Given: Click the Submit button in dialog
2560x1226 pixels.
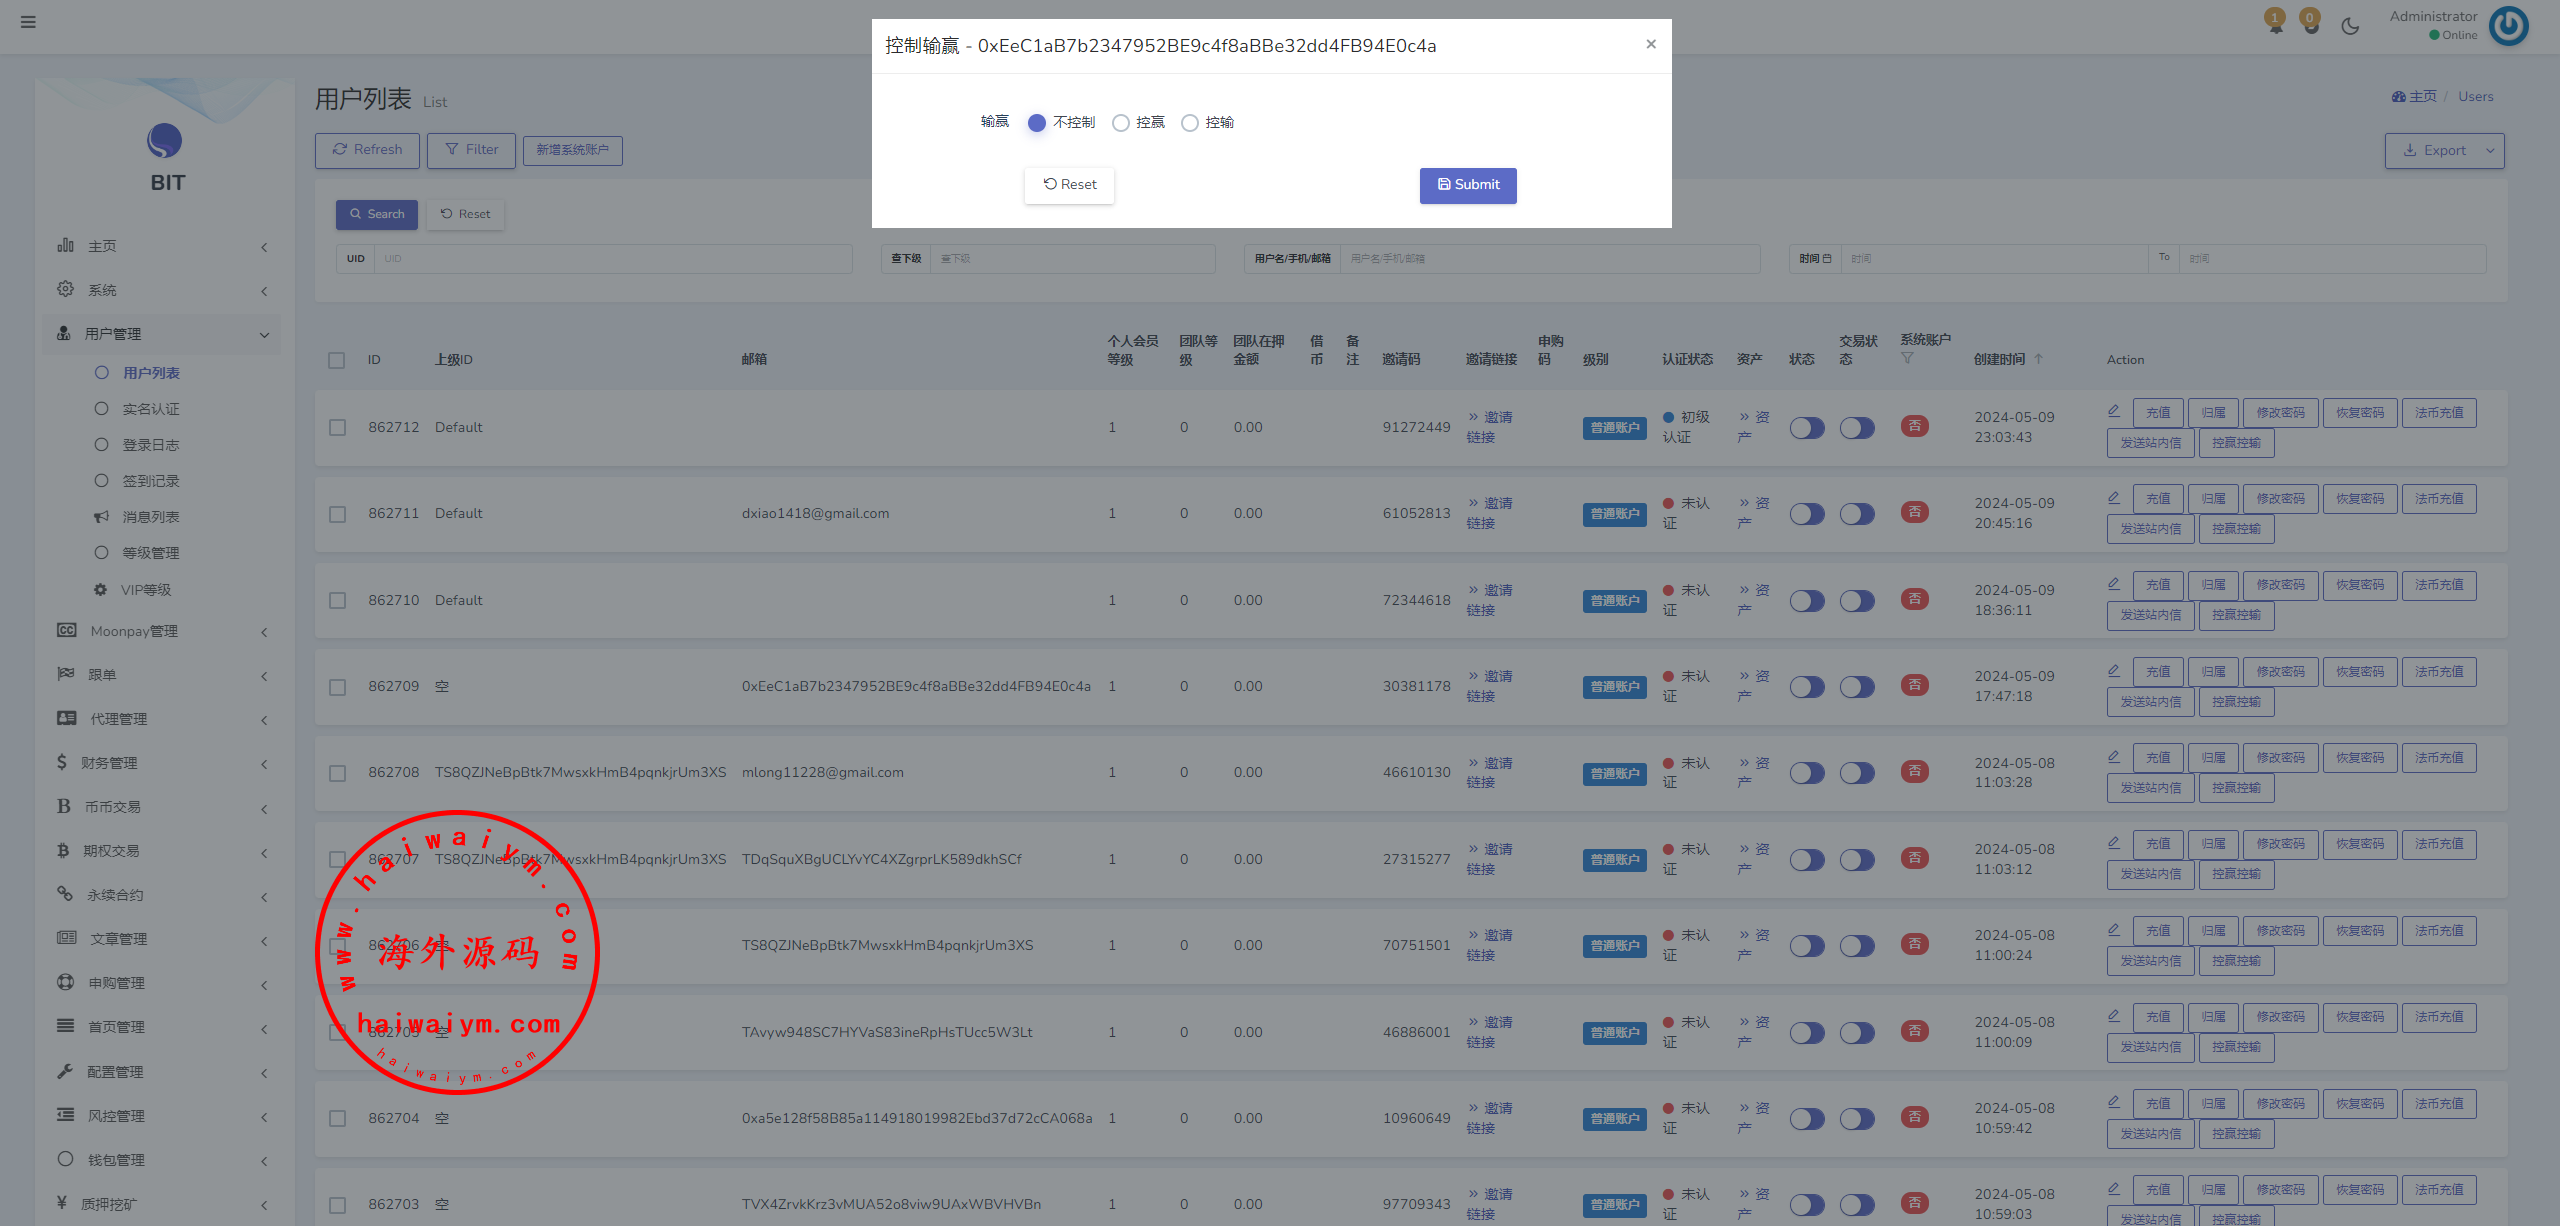Looking at the screenshot, I should [1468, 185].
